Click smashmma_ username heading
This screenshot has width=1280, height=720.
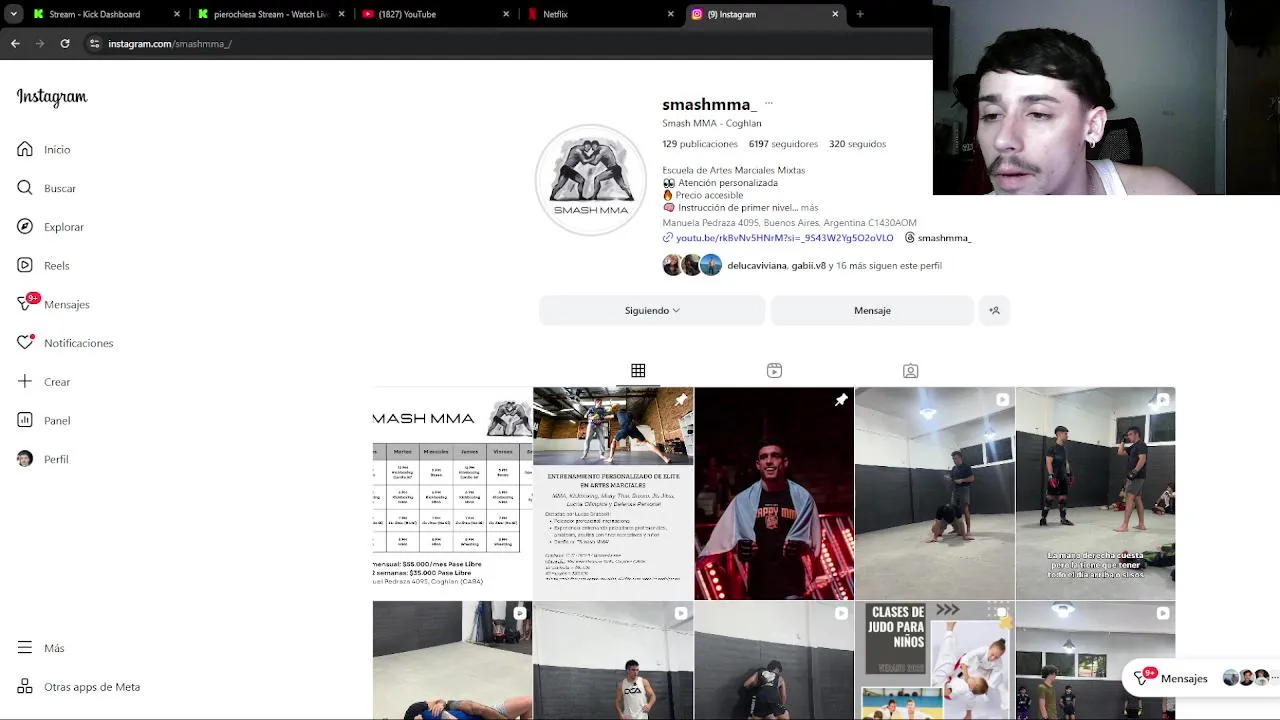pos(709,105)
